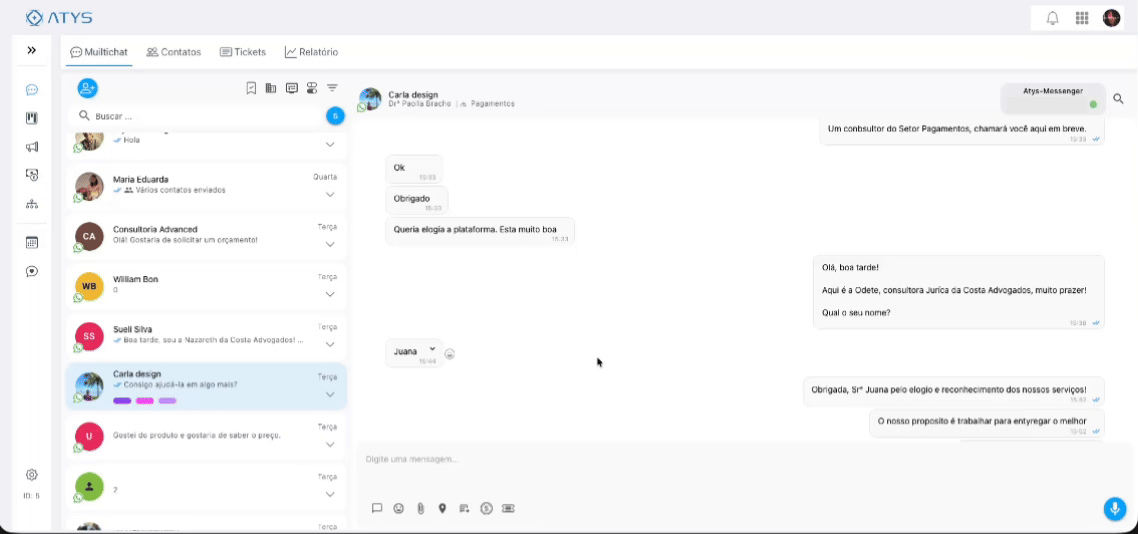The width and height of the screenshot is (1138, 534).
Task: Click the purple tag on Carla design
Action: (122, 400)
